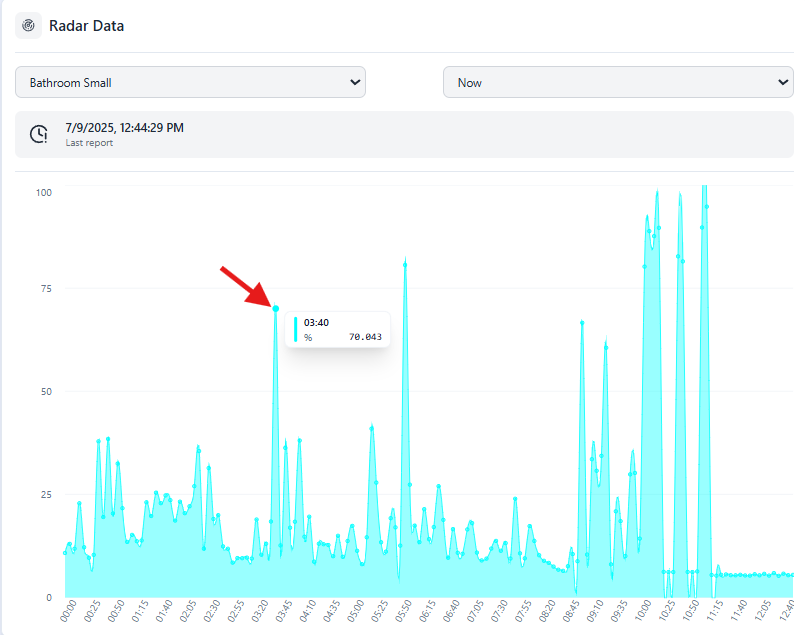Open the Now time range selector
Image resolution: width=805 pixels, height=635 pixels.
pos(617,82)
